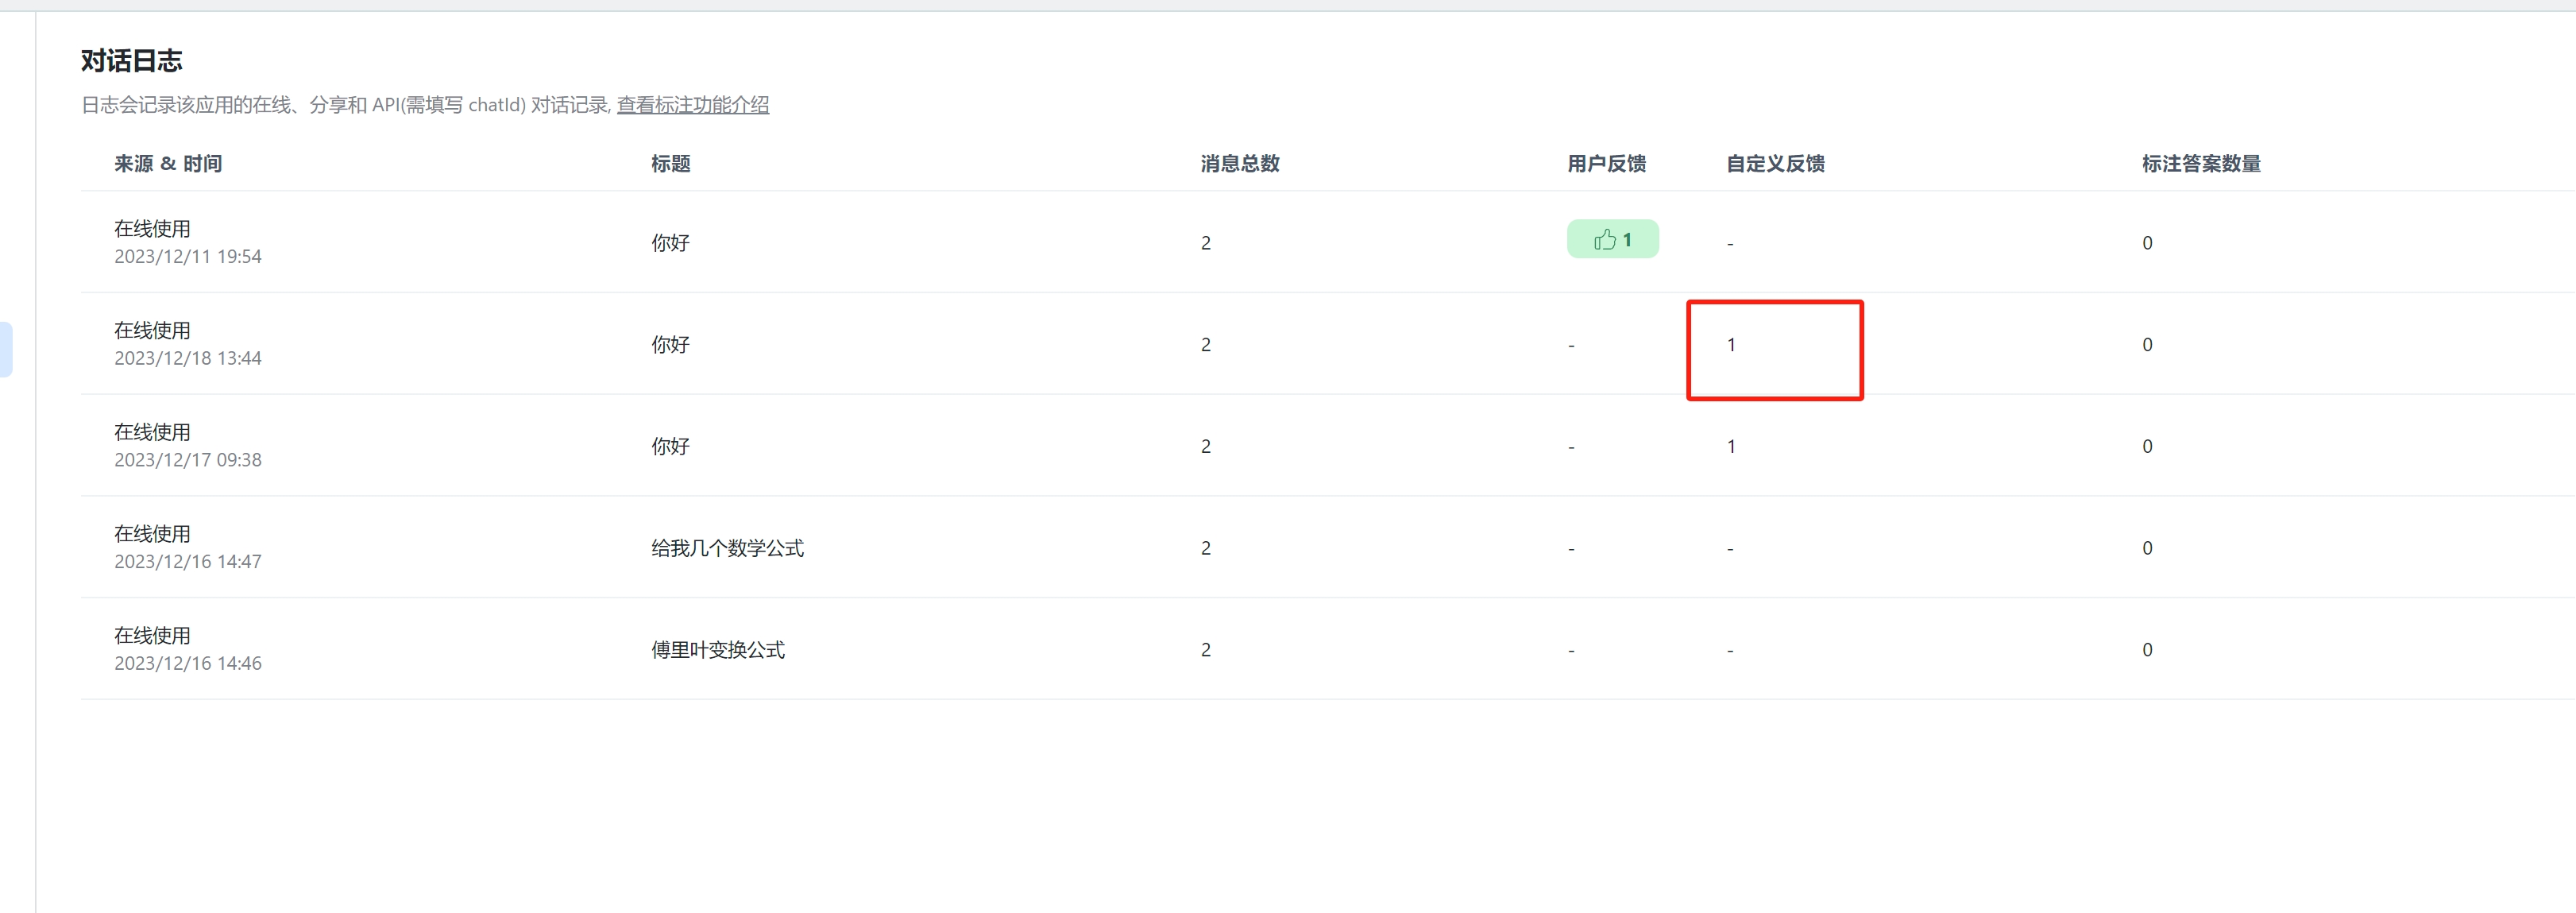Open the log dated 2023/12/17 09:38
Image resolution: width=2576 pixels, height=913 pixels.
tap(188, 460)
